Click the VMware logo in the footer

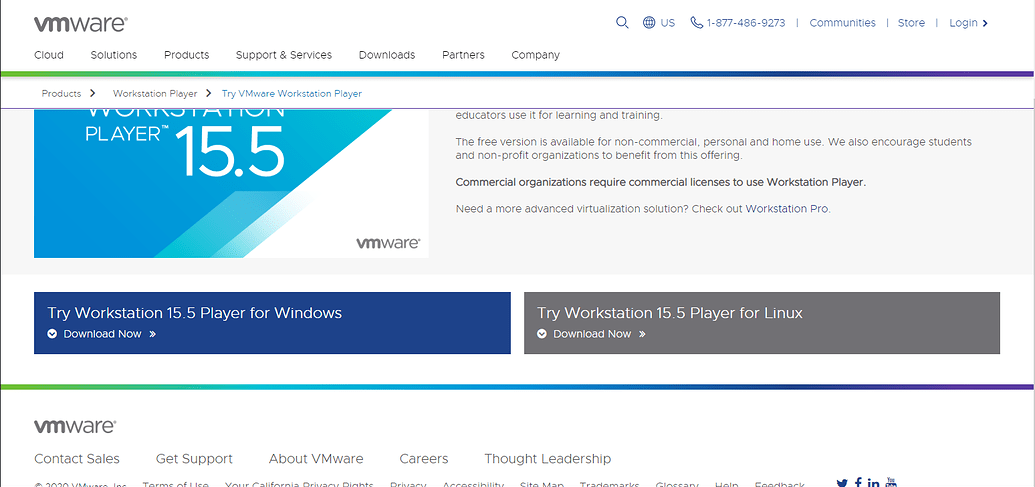[75, 426]
